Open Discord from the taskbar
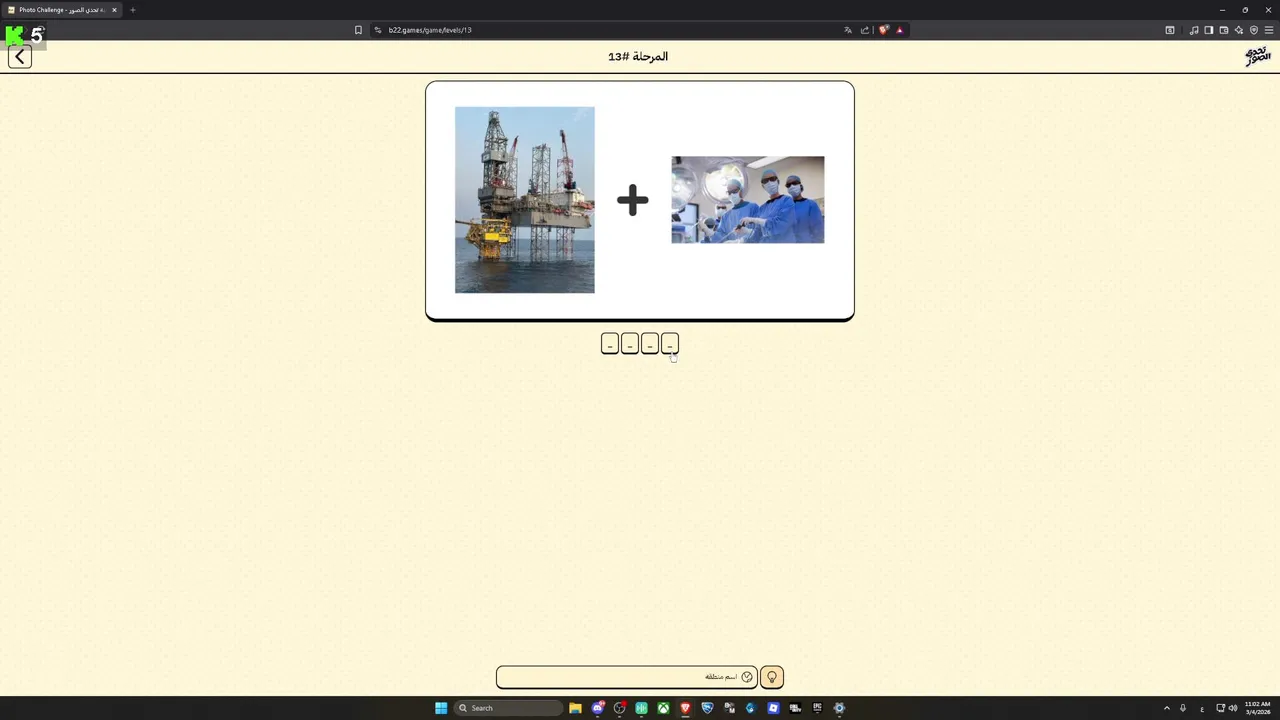Screen dimensions: 1280x720 (x=598, y=708)
